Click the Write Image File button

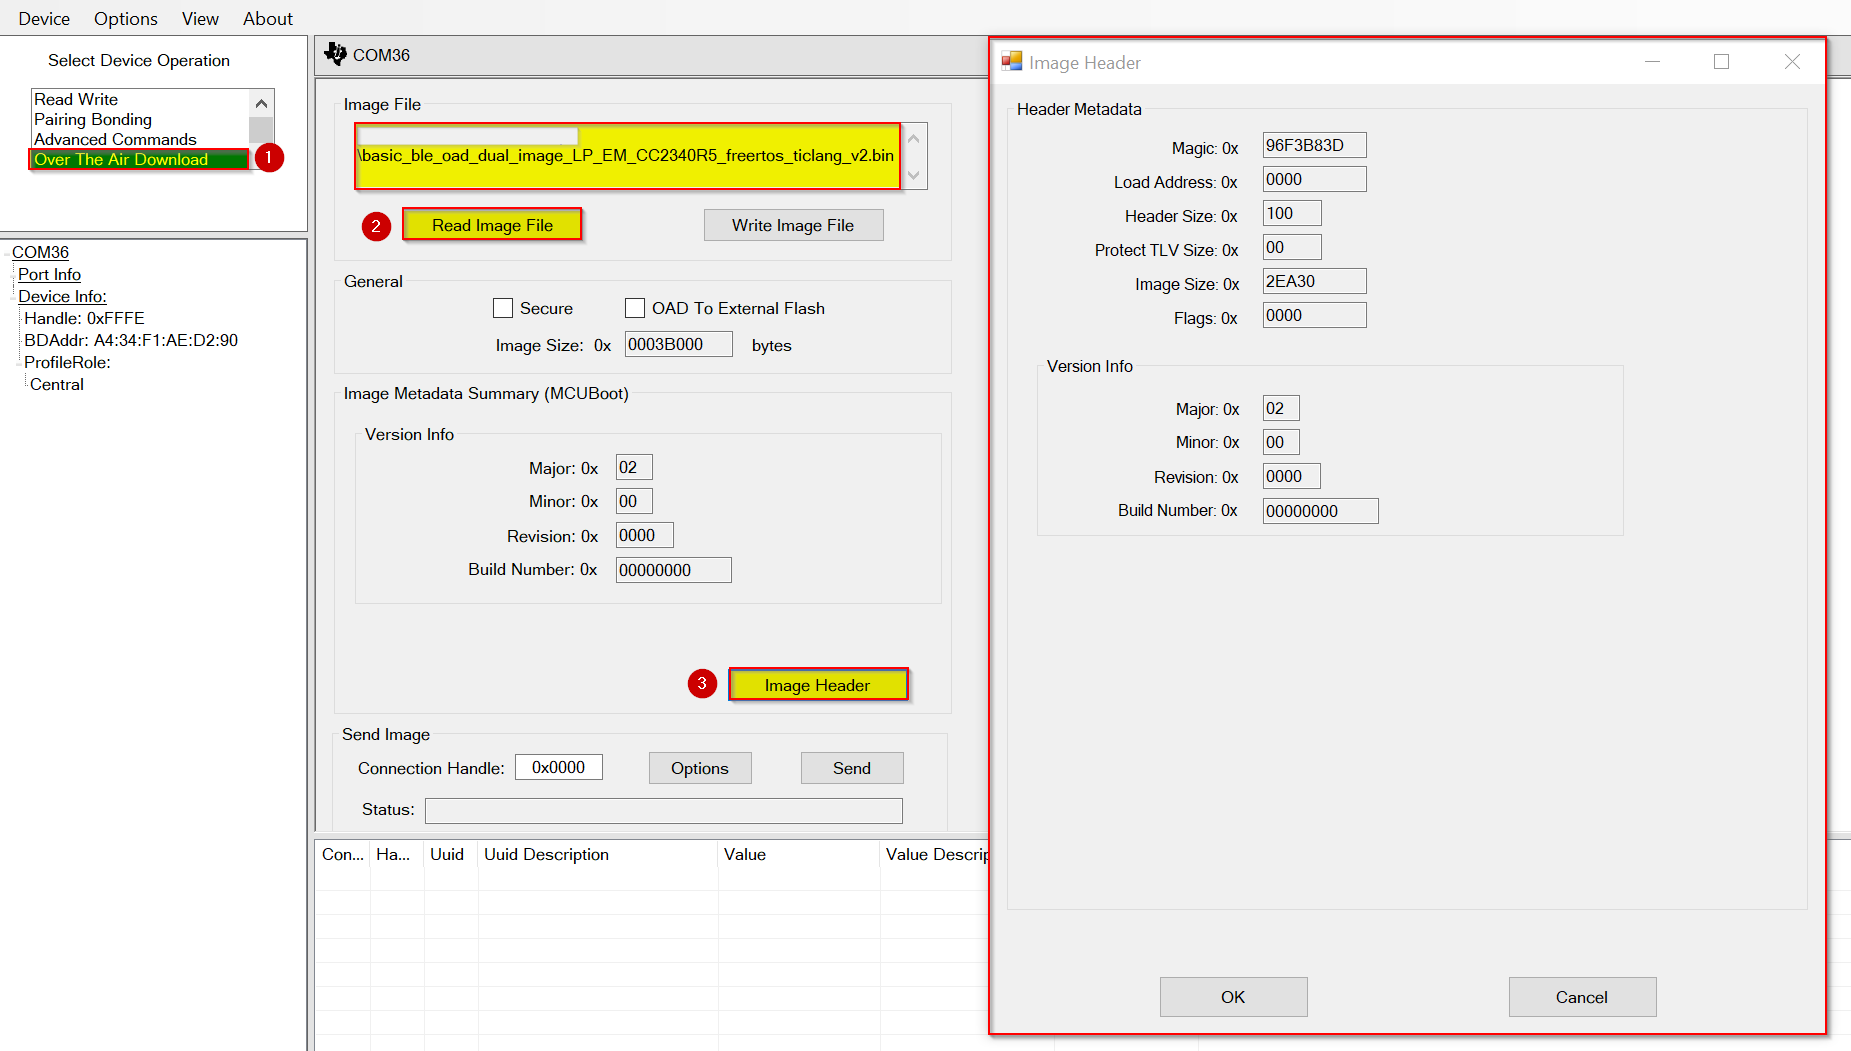pos(793,225)
